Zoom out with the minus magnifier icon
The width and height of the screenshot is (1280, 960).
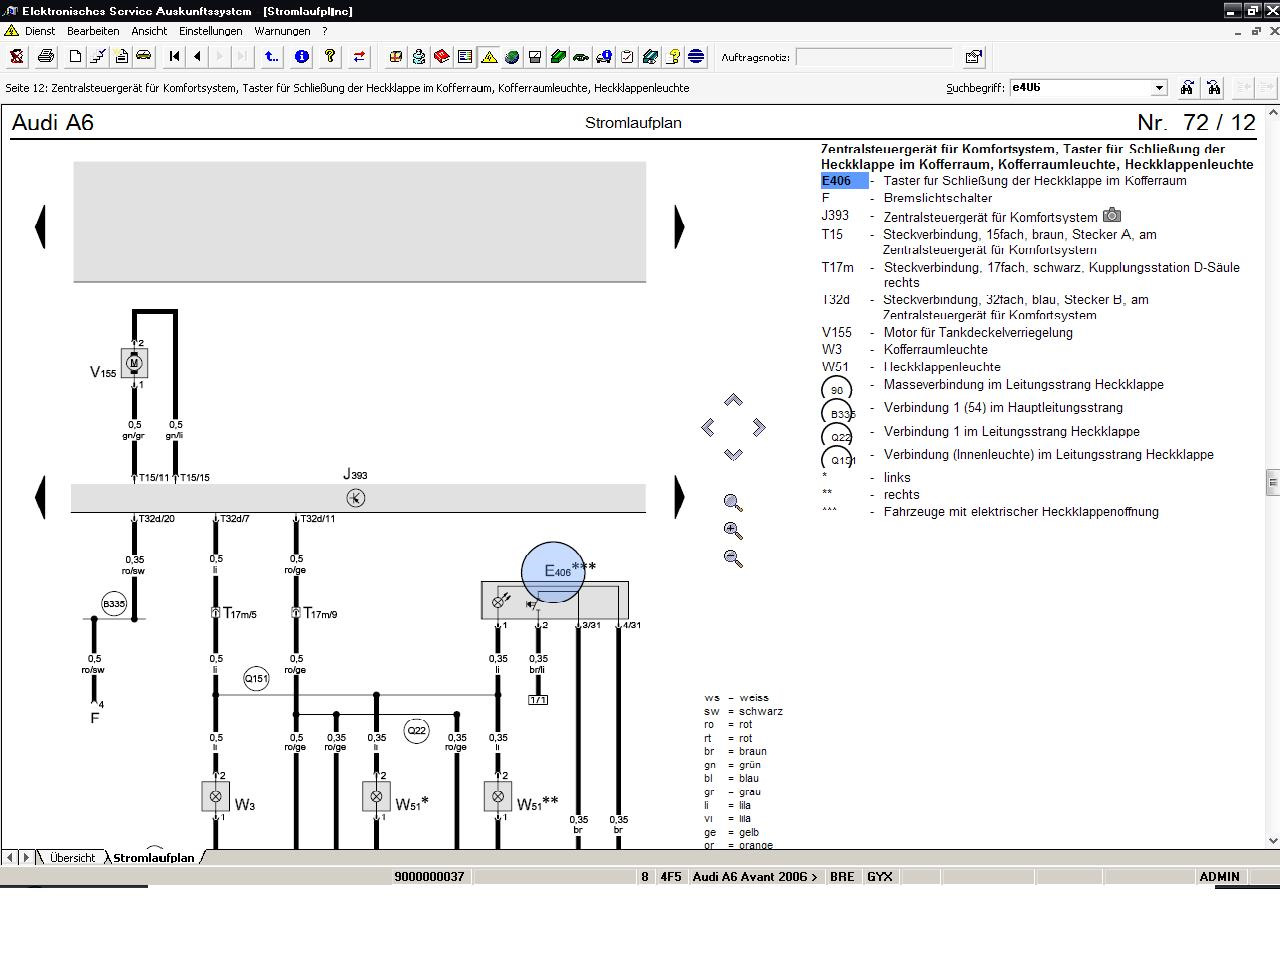733,559
